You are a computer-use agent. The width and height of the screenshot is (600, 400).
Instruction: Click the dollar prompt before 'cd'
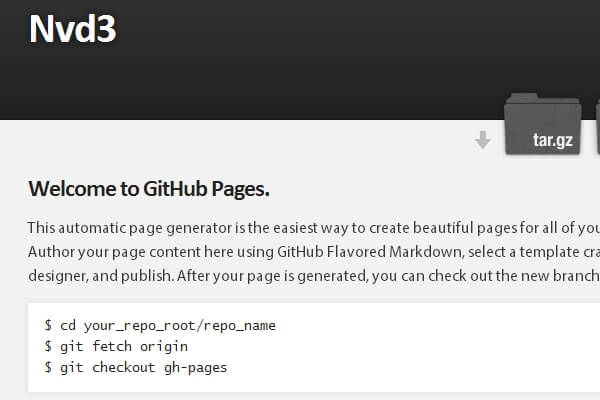coord(48,325)
